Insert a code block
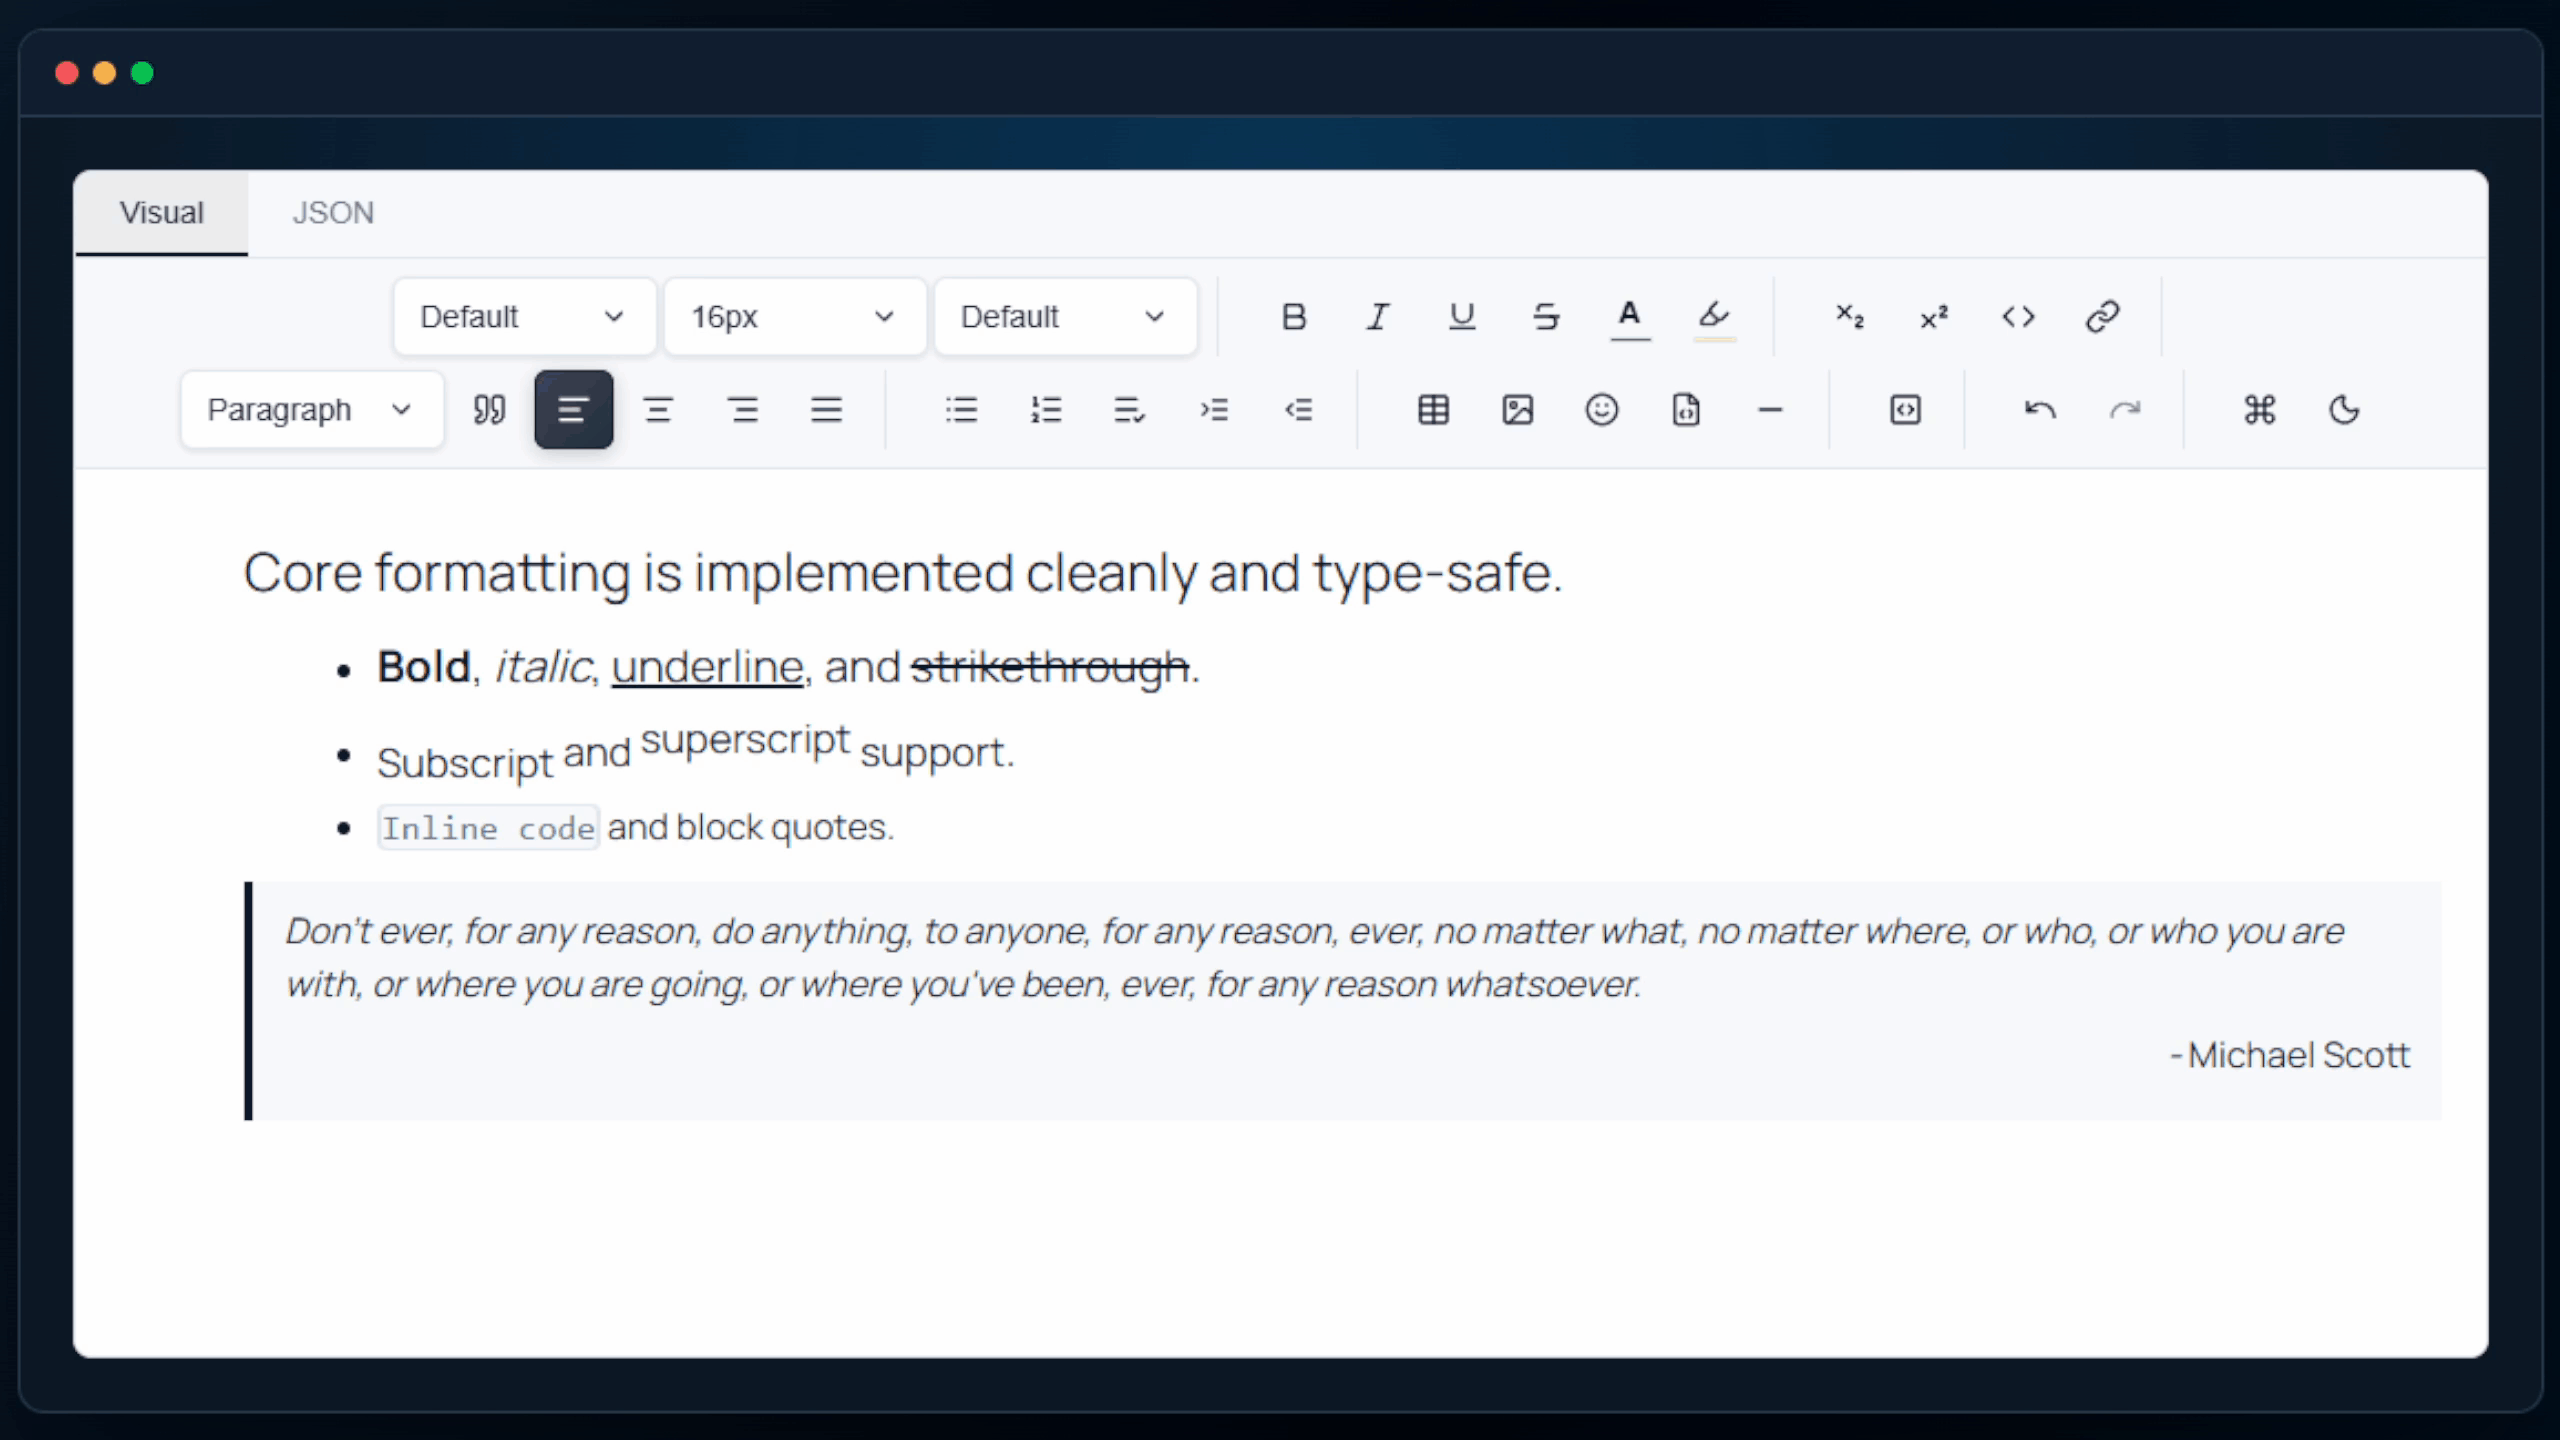This screenshot has width=2560, height=1440. coord(1904,409)
